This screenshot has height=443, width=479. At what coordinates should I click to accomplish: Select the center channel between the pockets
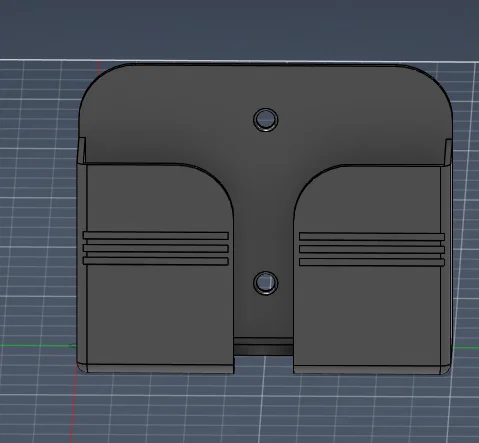click(x=263, y=233)
